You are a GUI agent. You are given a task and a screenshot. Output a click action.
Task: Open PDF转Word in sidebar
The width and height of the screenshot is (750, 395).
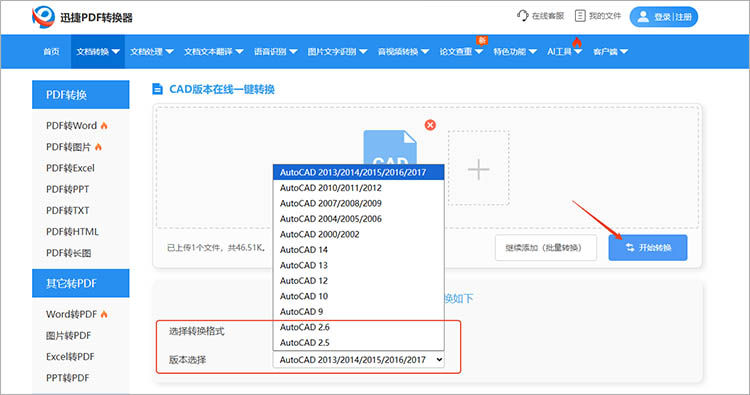[72, 126]
